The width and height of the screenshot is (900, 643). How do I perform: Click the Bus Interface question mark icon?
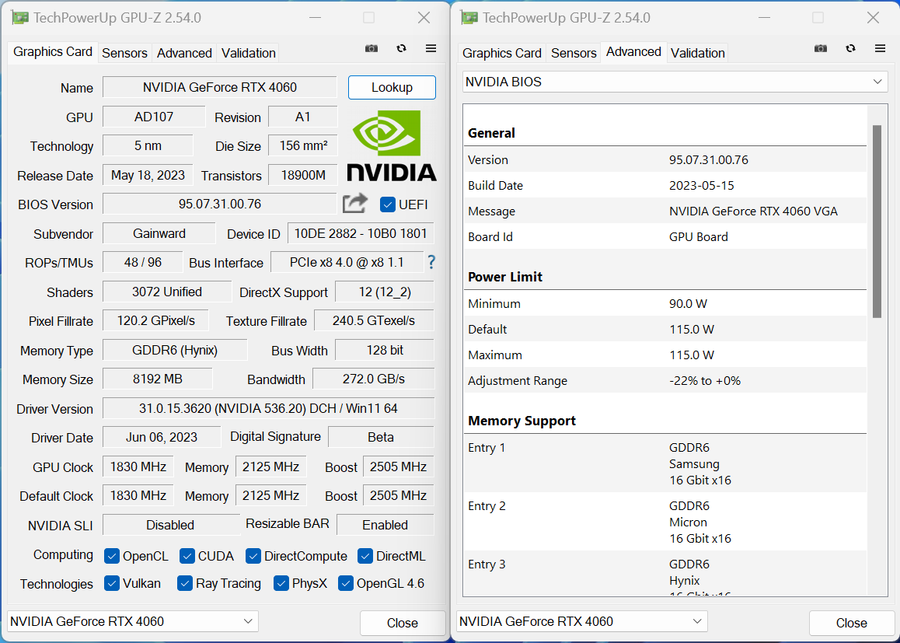(431, 262)
